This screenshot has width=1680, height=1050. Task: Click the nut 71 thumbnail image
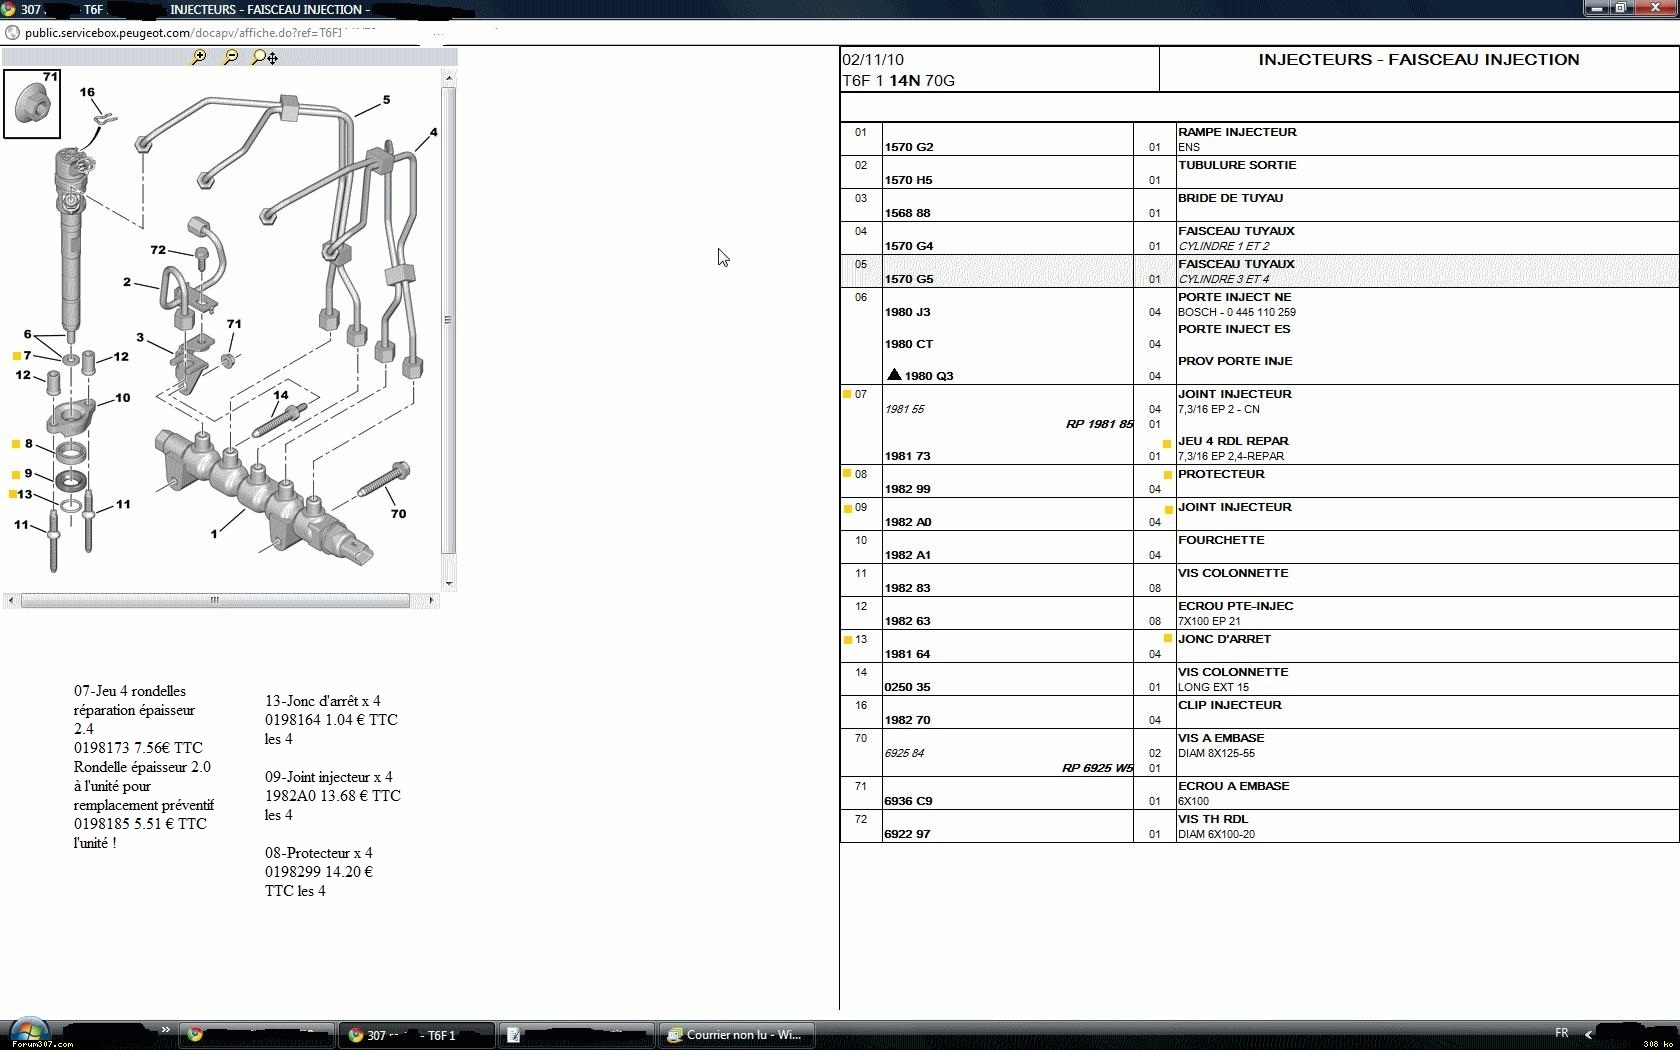coord(32,104)
